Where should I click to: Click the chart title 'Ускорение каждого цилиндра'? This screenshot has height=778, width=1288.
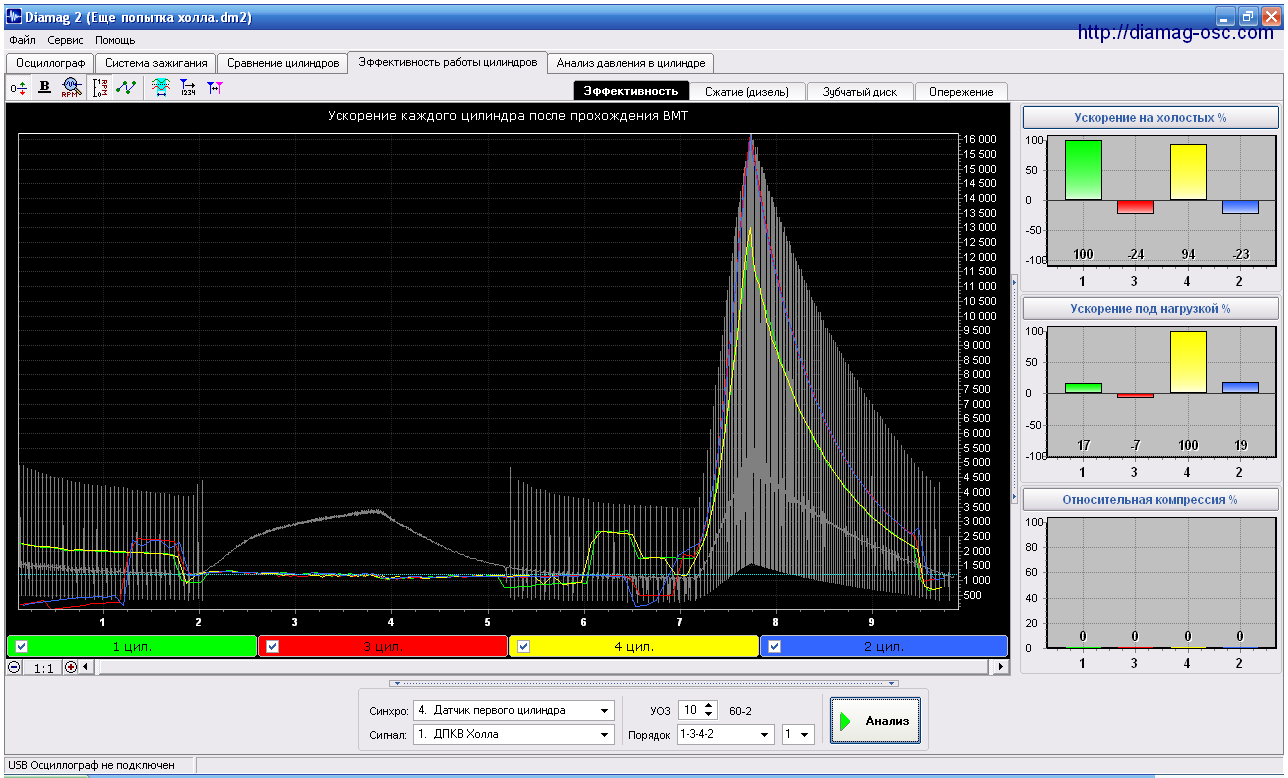click(508, 116)
